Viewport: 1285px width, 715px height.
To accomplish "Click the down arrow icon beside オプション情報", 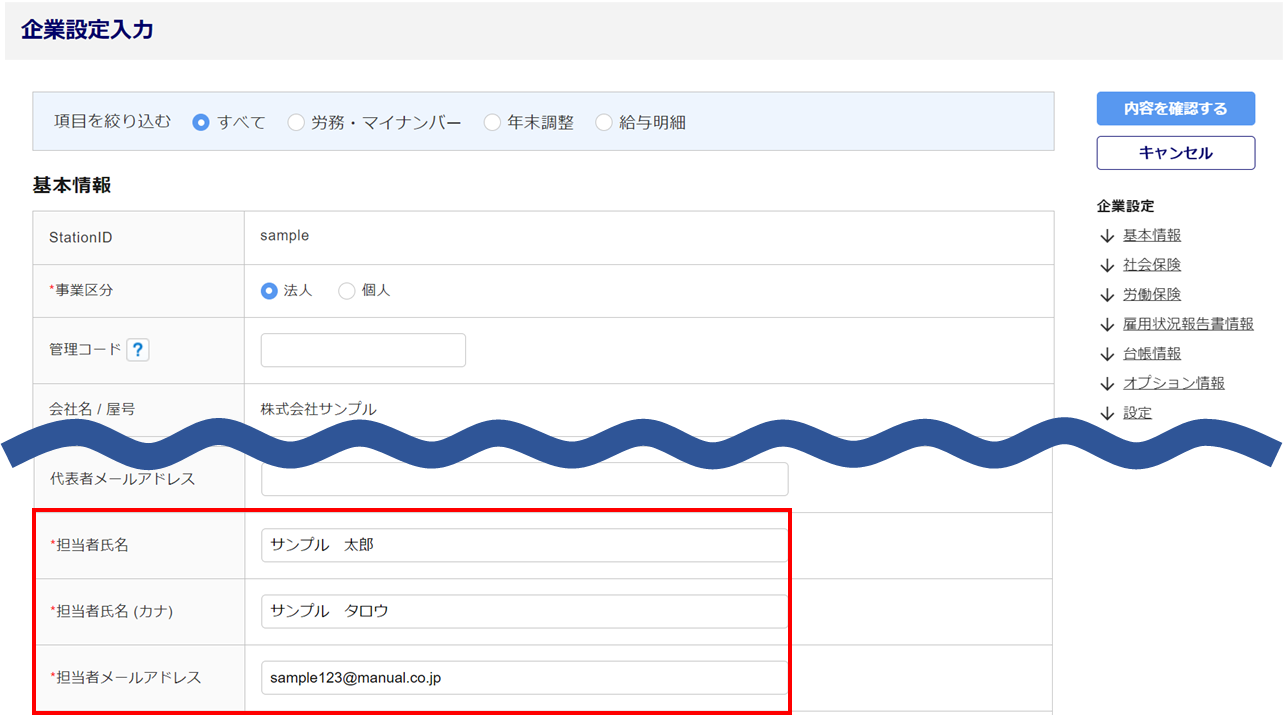I will pos(1106,384).
